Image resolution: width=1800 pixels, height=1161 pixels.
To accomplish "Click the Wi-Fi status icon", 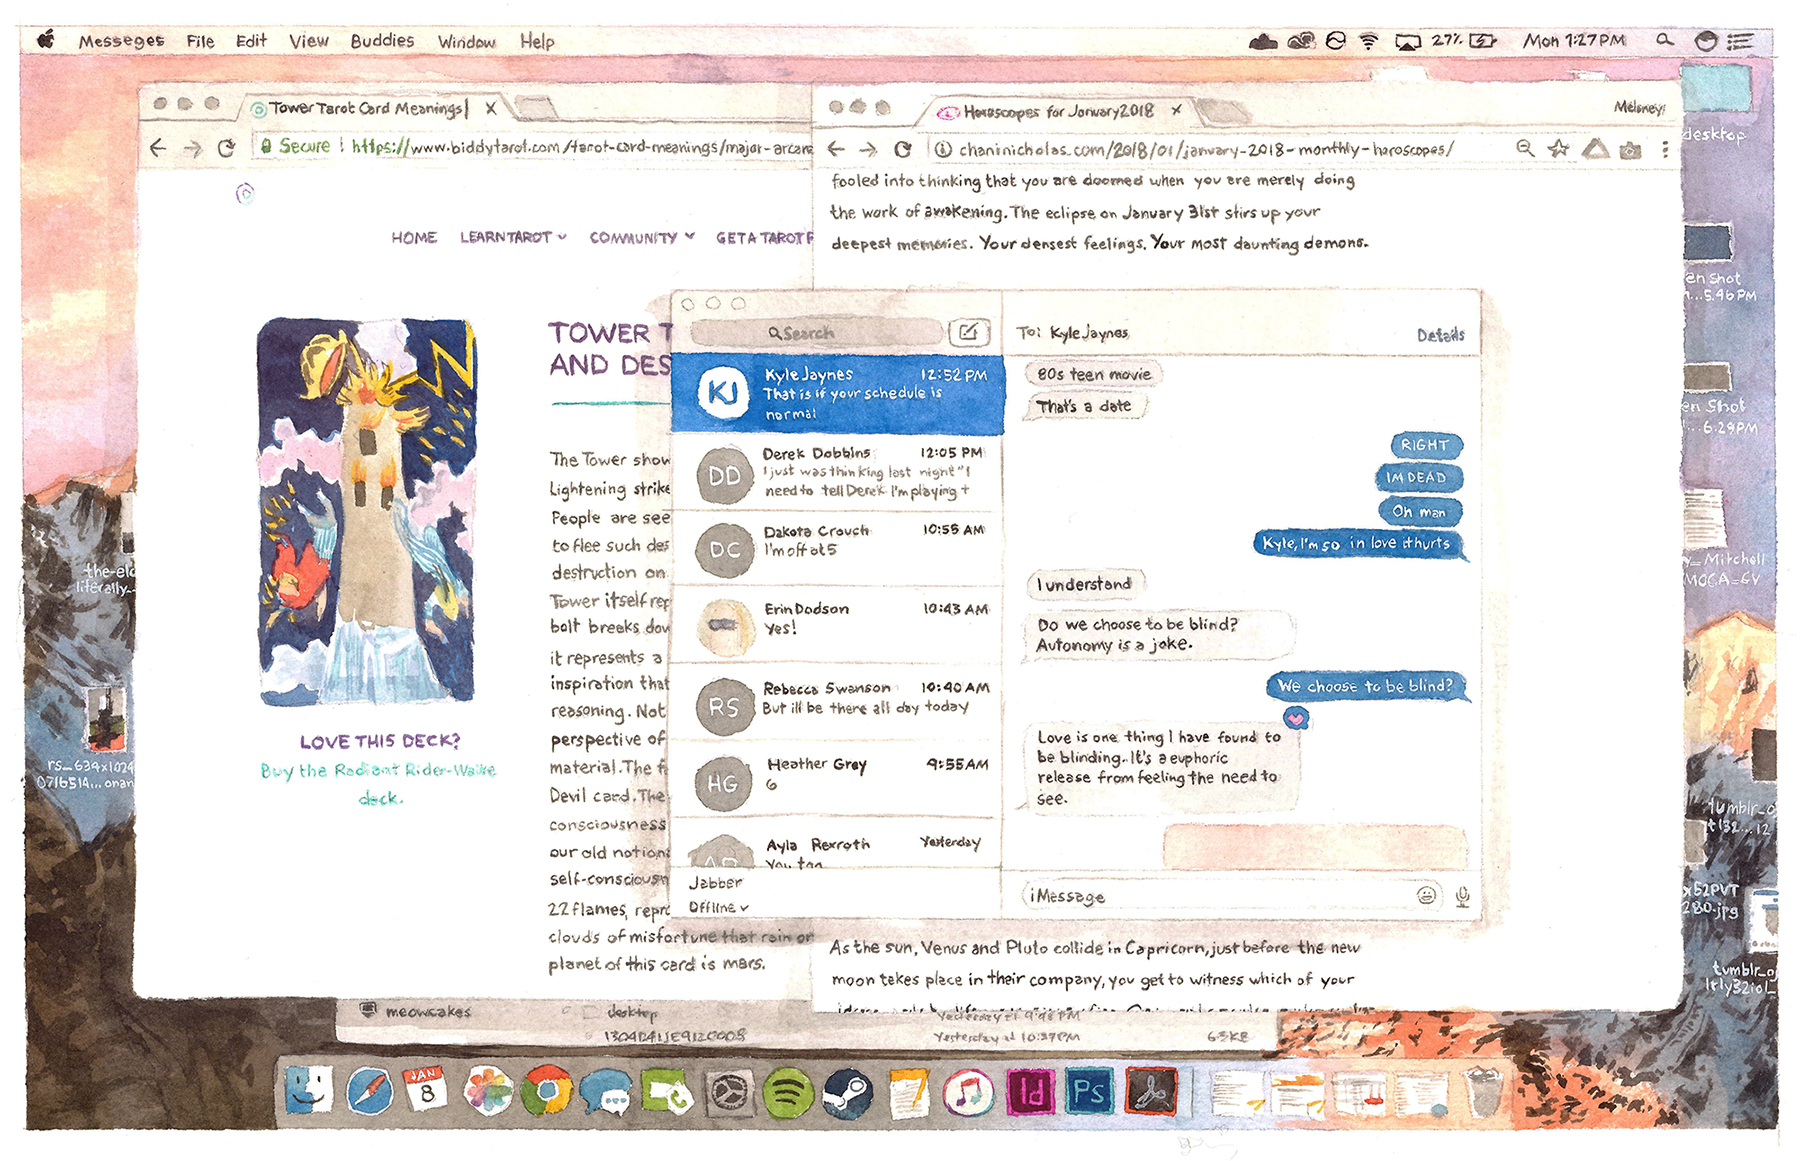I will 1368,41.
